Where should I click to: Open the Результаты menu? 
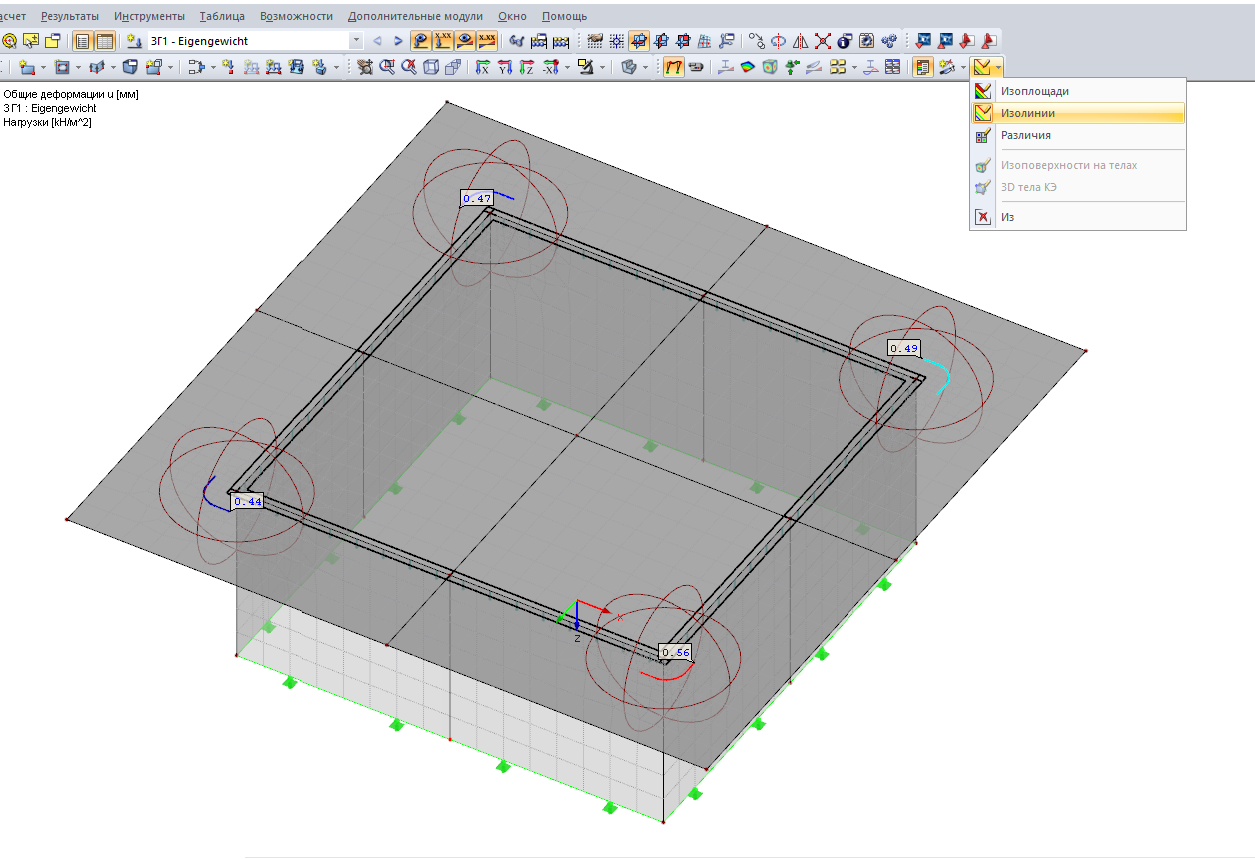point(69,16)
